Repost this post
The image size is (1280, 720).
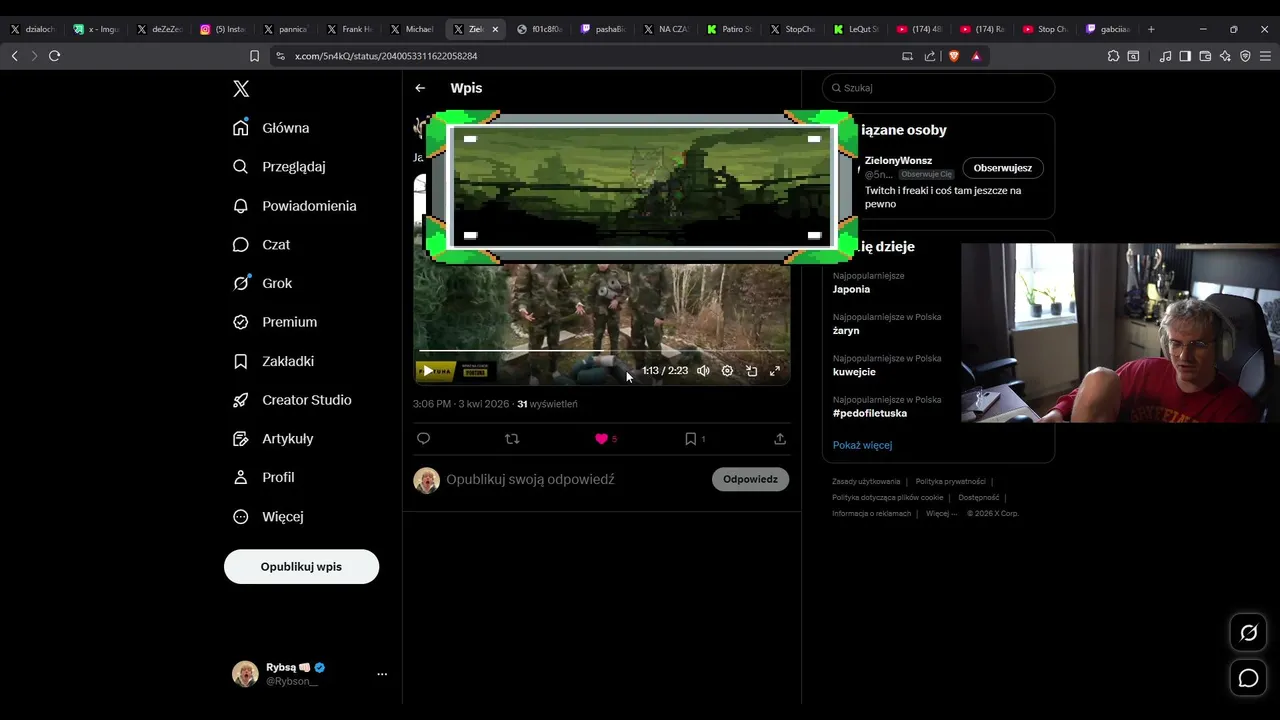512,439
